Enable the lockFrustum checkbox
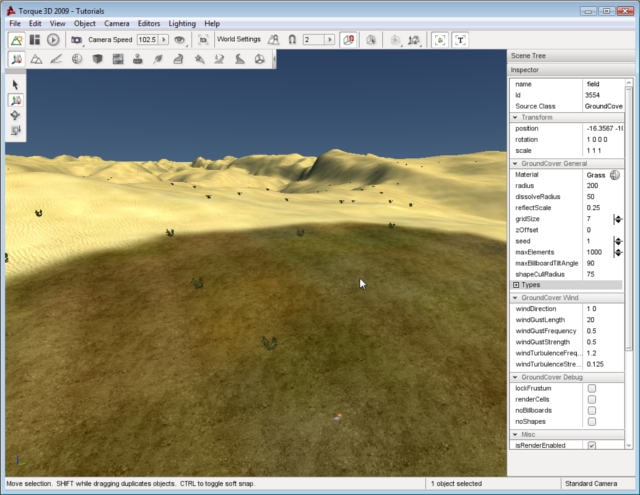Viewport: 640px width, 495px height. (x=592, y=388)
